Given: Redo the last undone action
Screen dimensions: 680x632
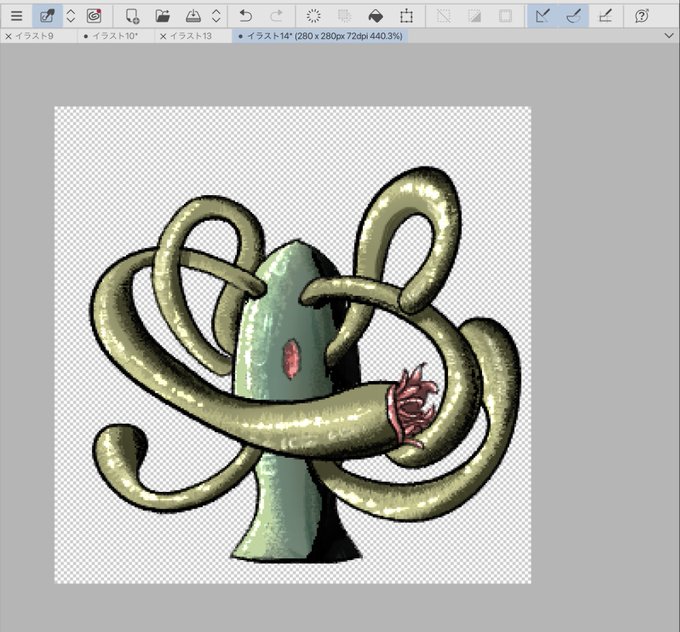Looking at the screenshot, I should point(276,16).
